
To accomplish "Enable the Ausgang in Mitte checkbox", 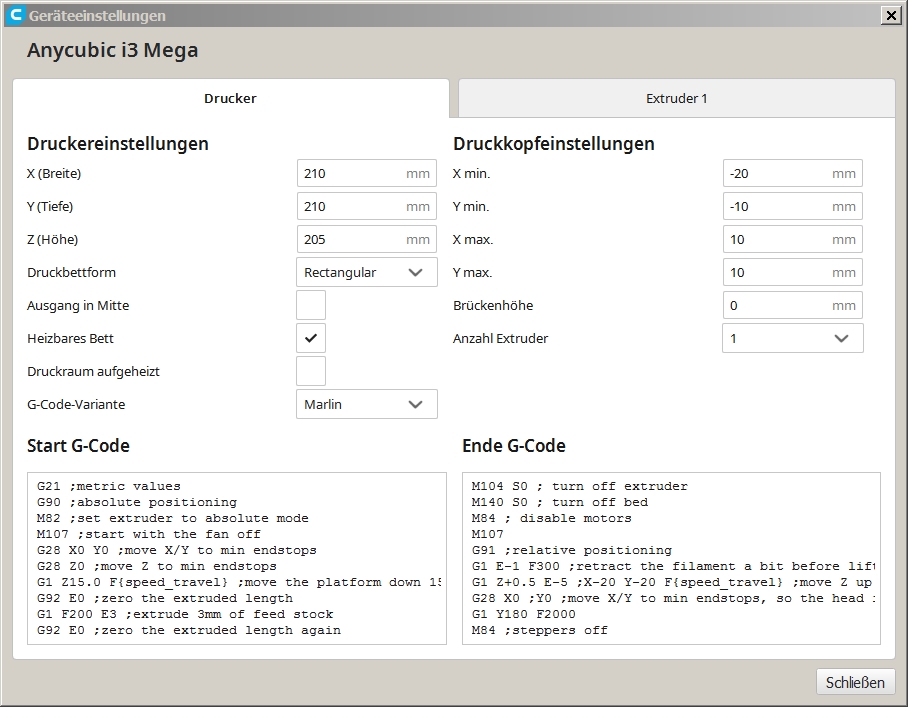I will [311, 305].
